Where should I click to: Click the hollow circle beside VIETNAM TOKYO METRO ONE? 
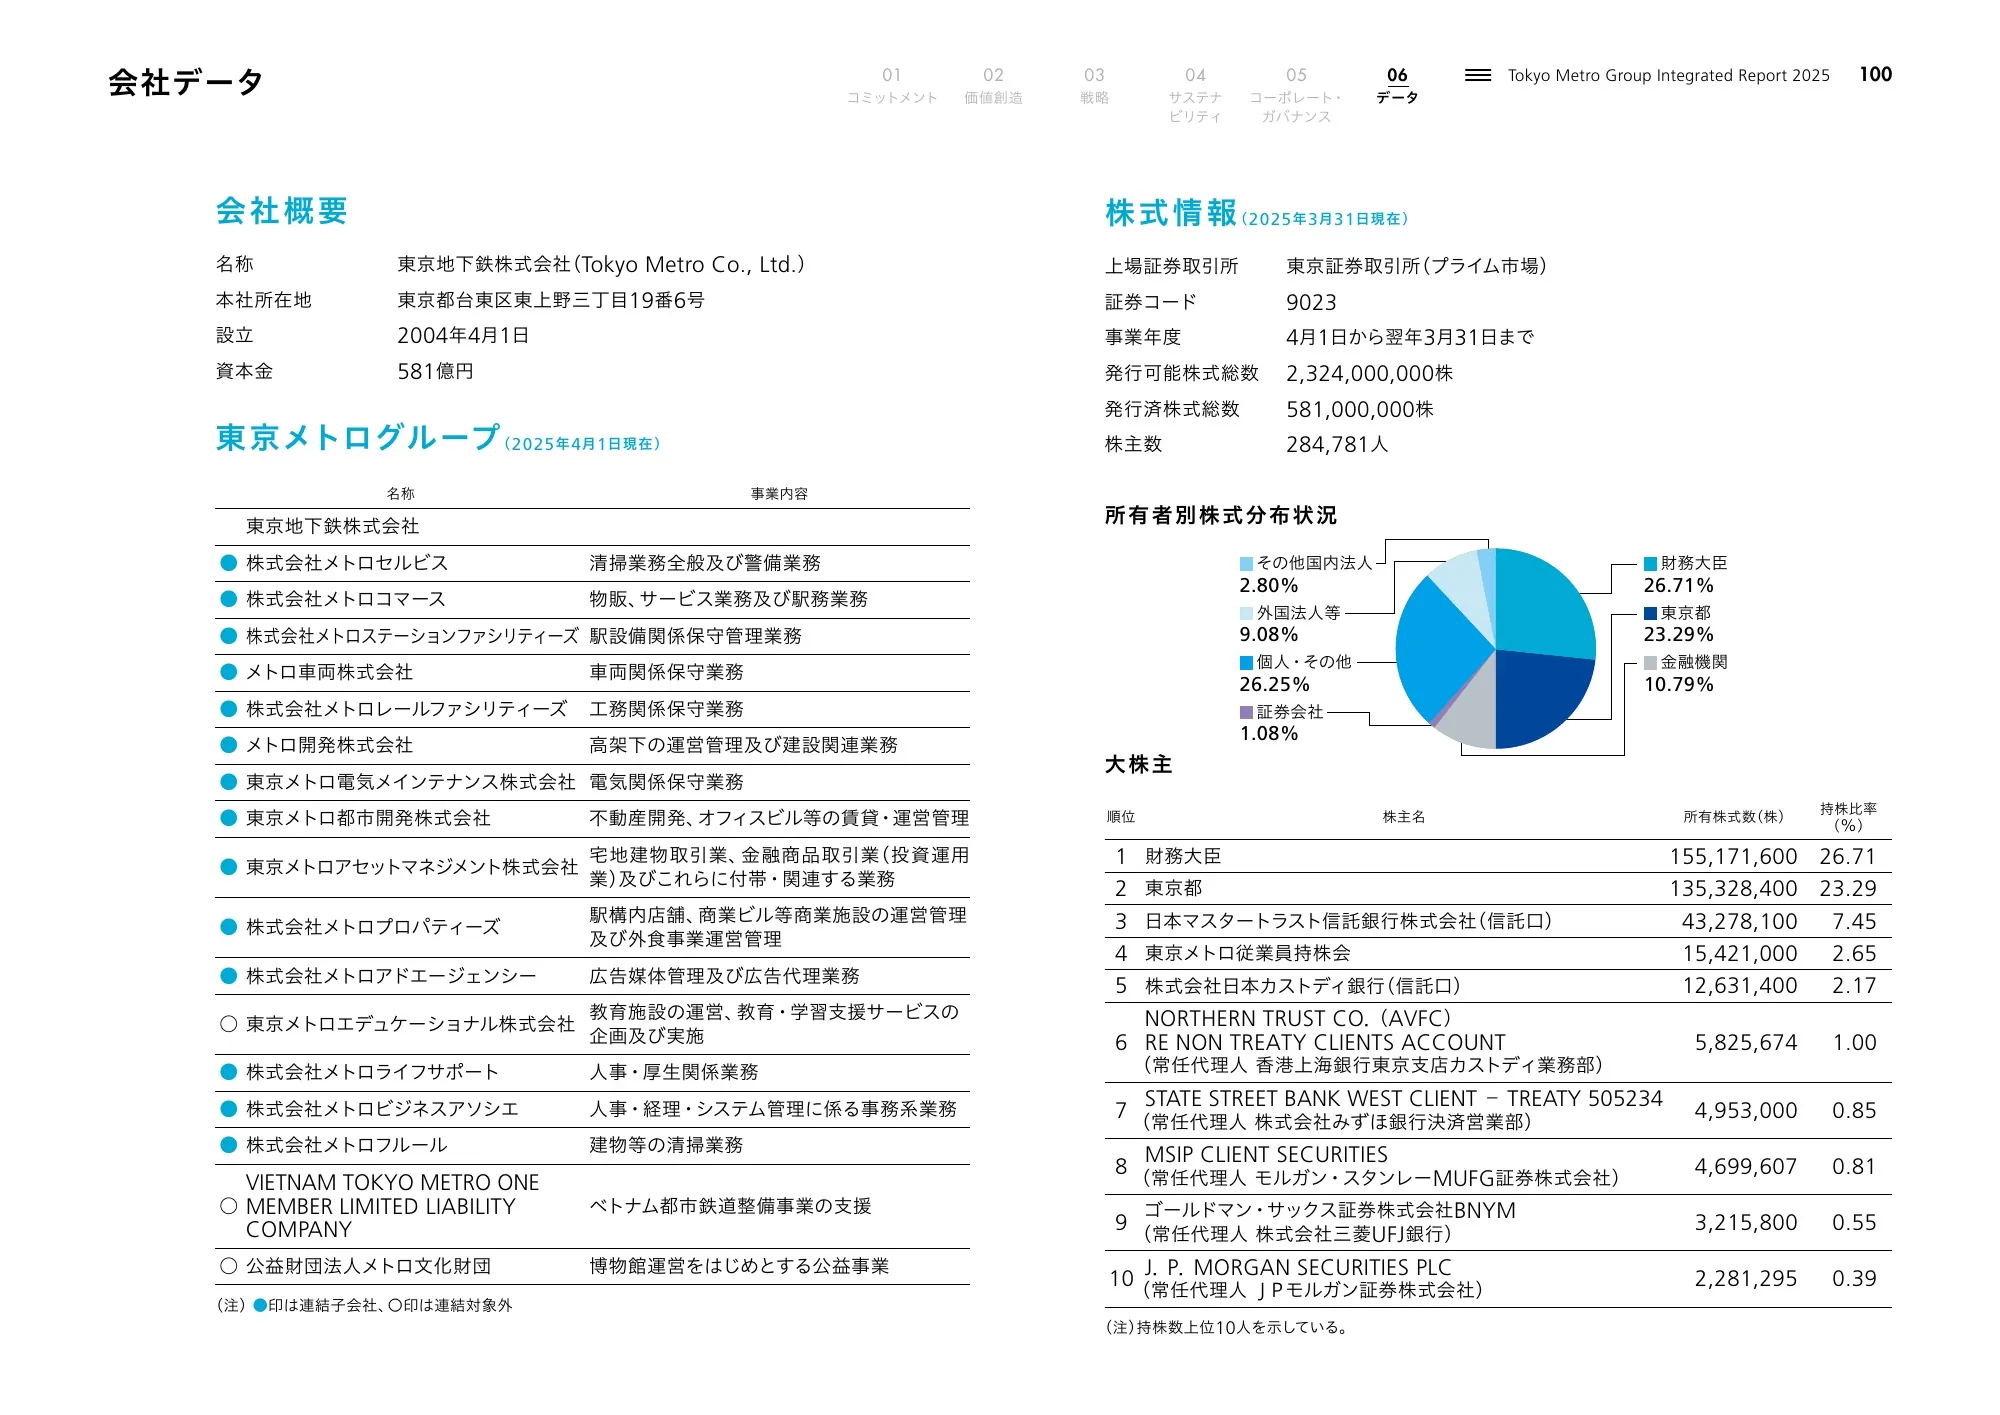click(228, 1206)
